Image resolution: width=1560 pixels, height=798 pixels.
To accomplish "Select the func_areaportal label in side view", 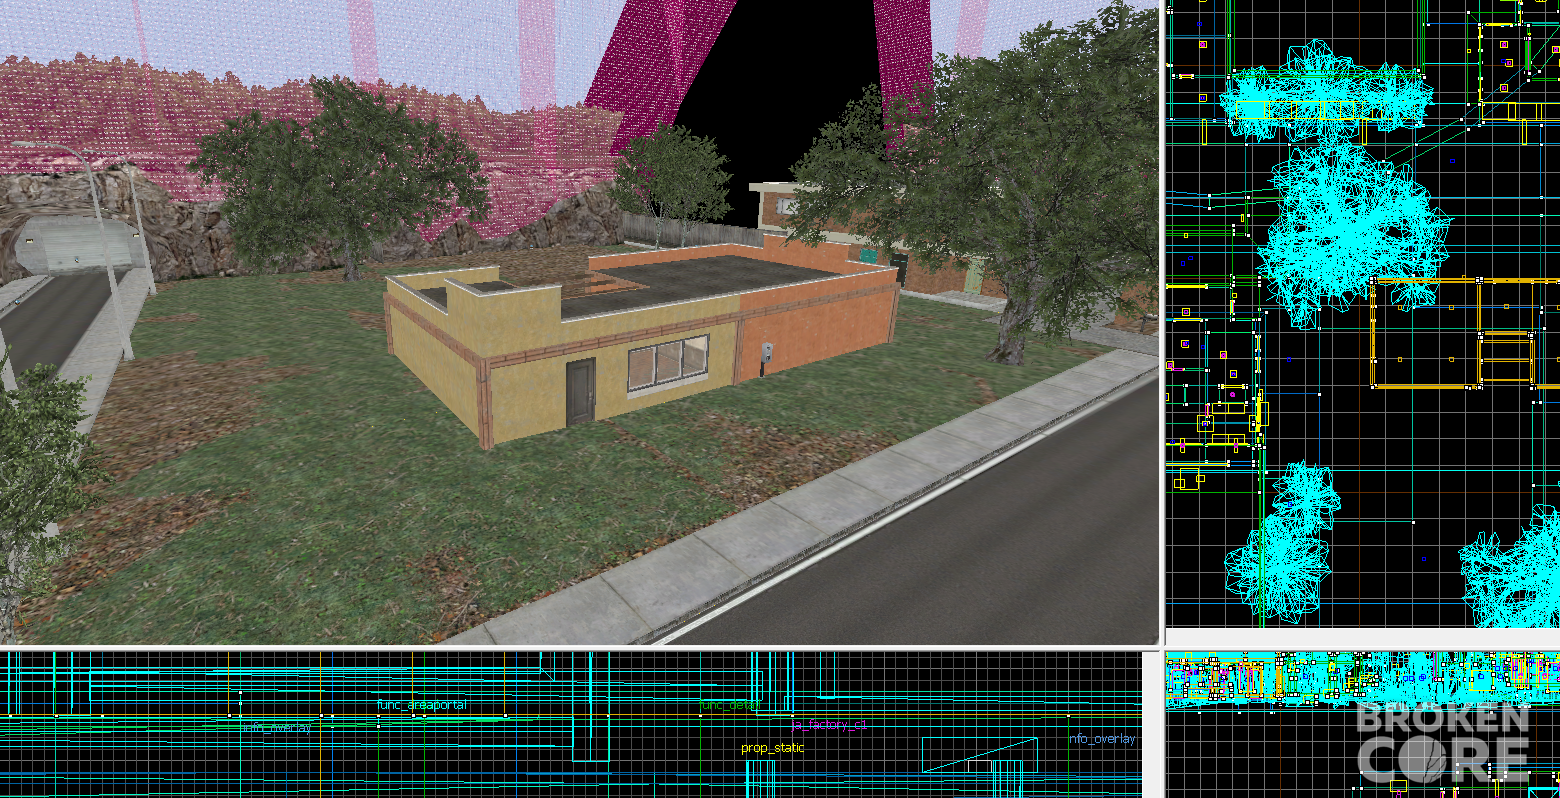I will point(421,705).
